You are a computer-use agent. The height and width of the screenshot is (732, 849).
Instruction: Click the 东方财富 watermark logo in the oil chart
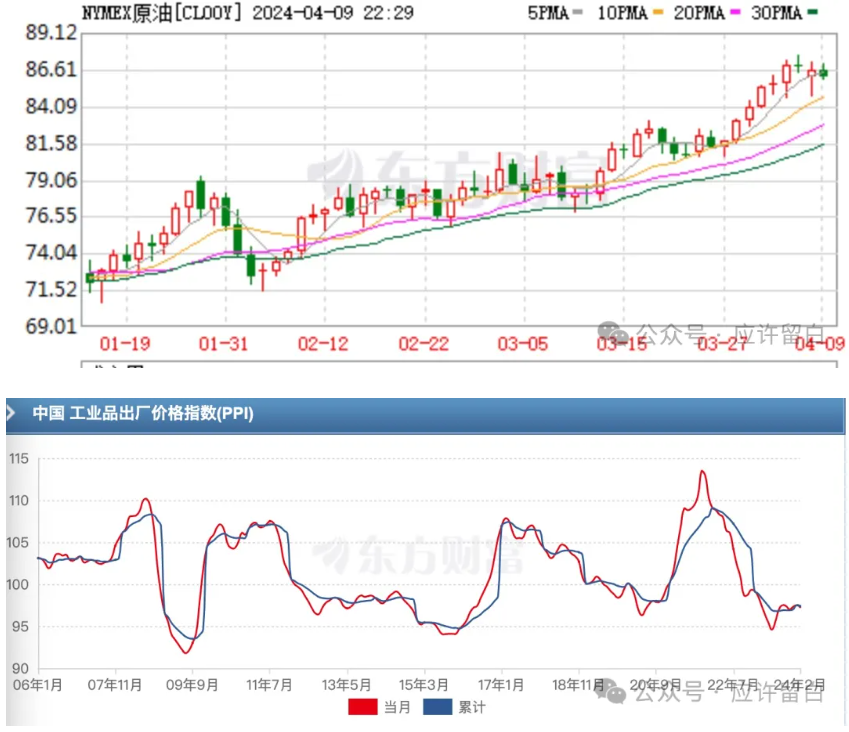click(331, 174)
